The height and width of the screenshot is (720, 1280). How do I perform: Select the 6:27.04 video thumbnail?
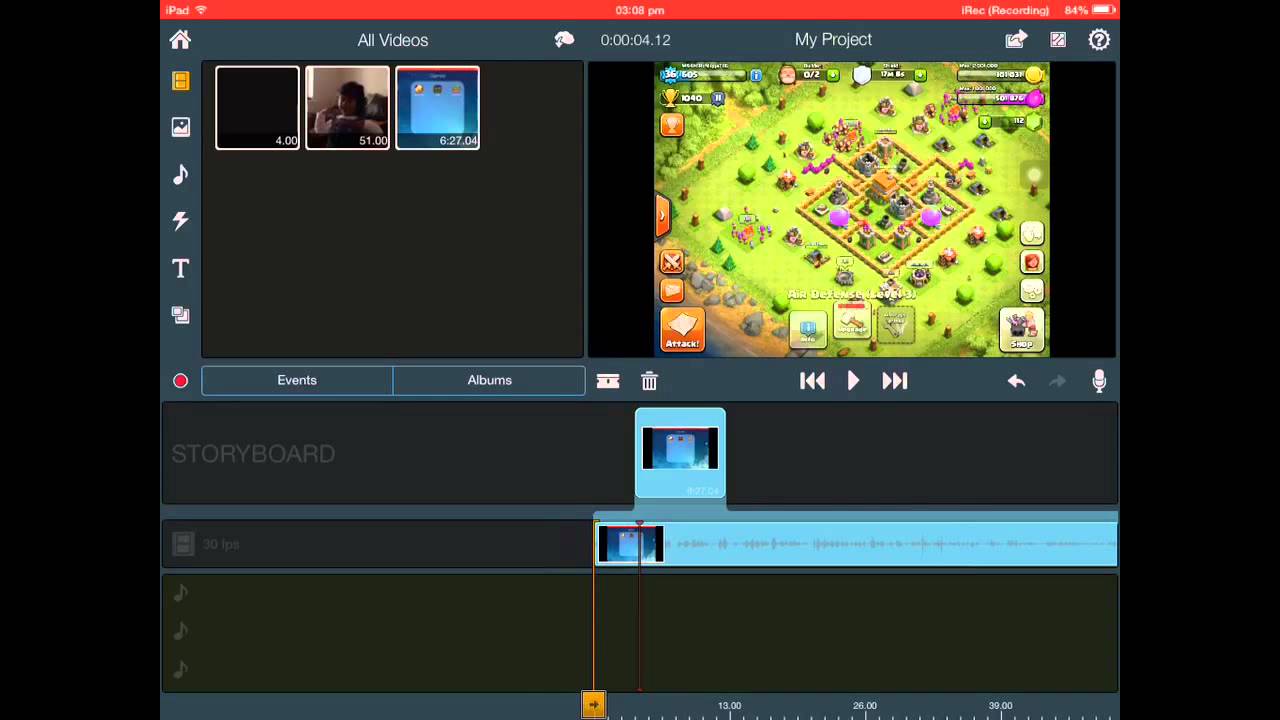pyautogui.click(x=437, y=108)
